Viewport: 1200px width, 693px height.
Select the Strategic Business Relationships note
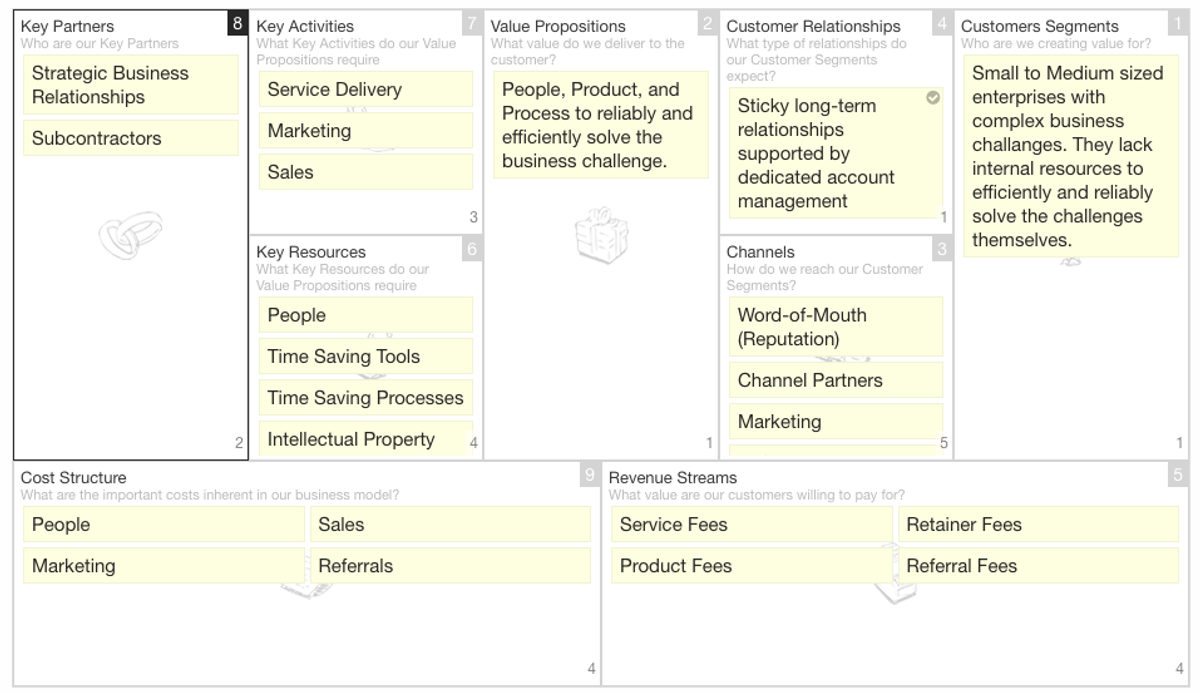pyautogui.click(x=131, y=85)
